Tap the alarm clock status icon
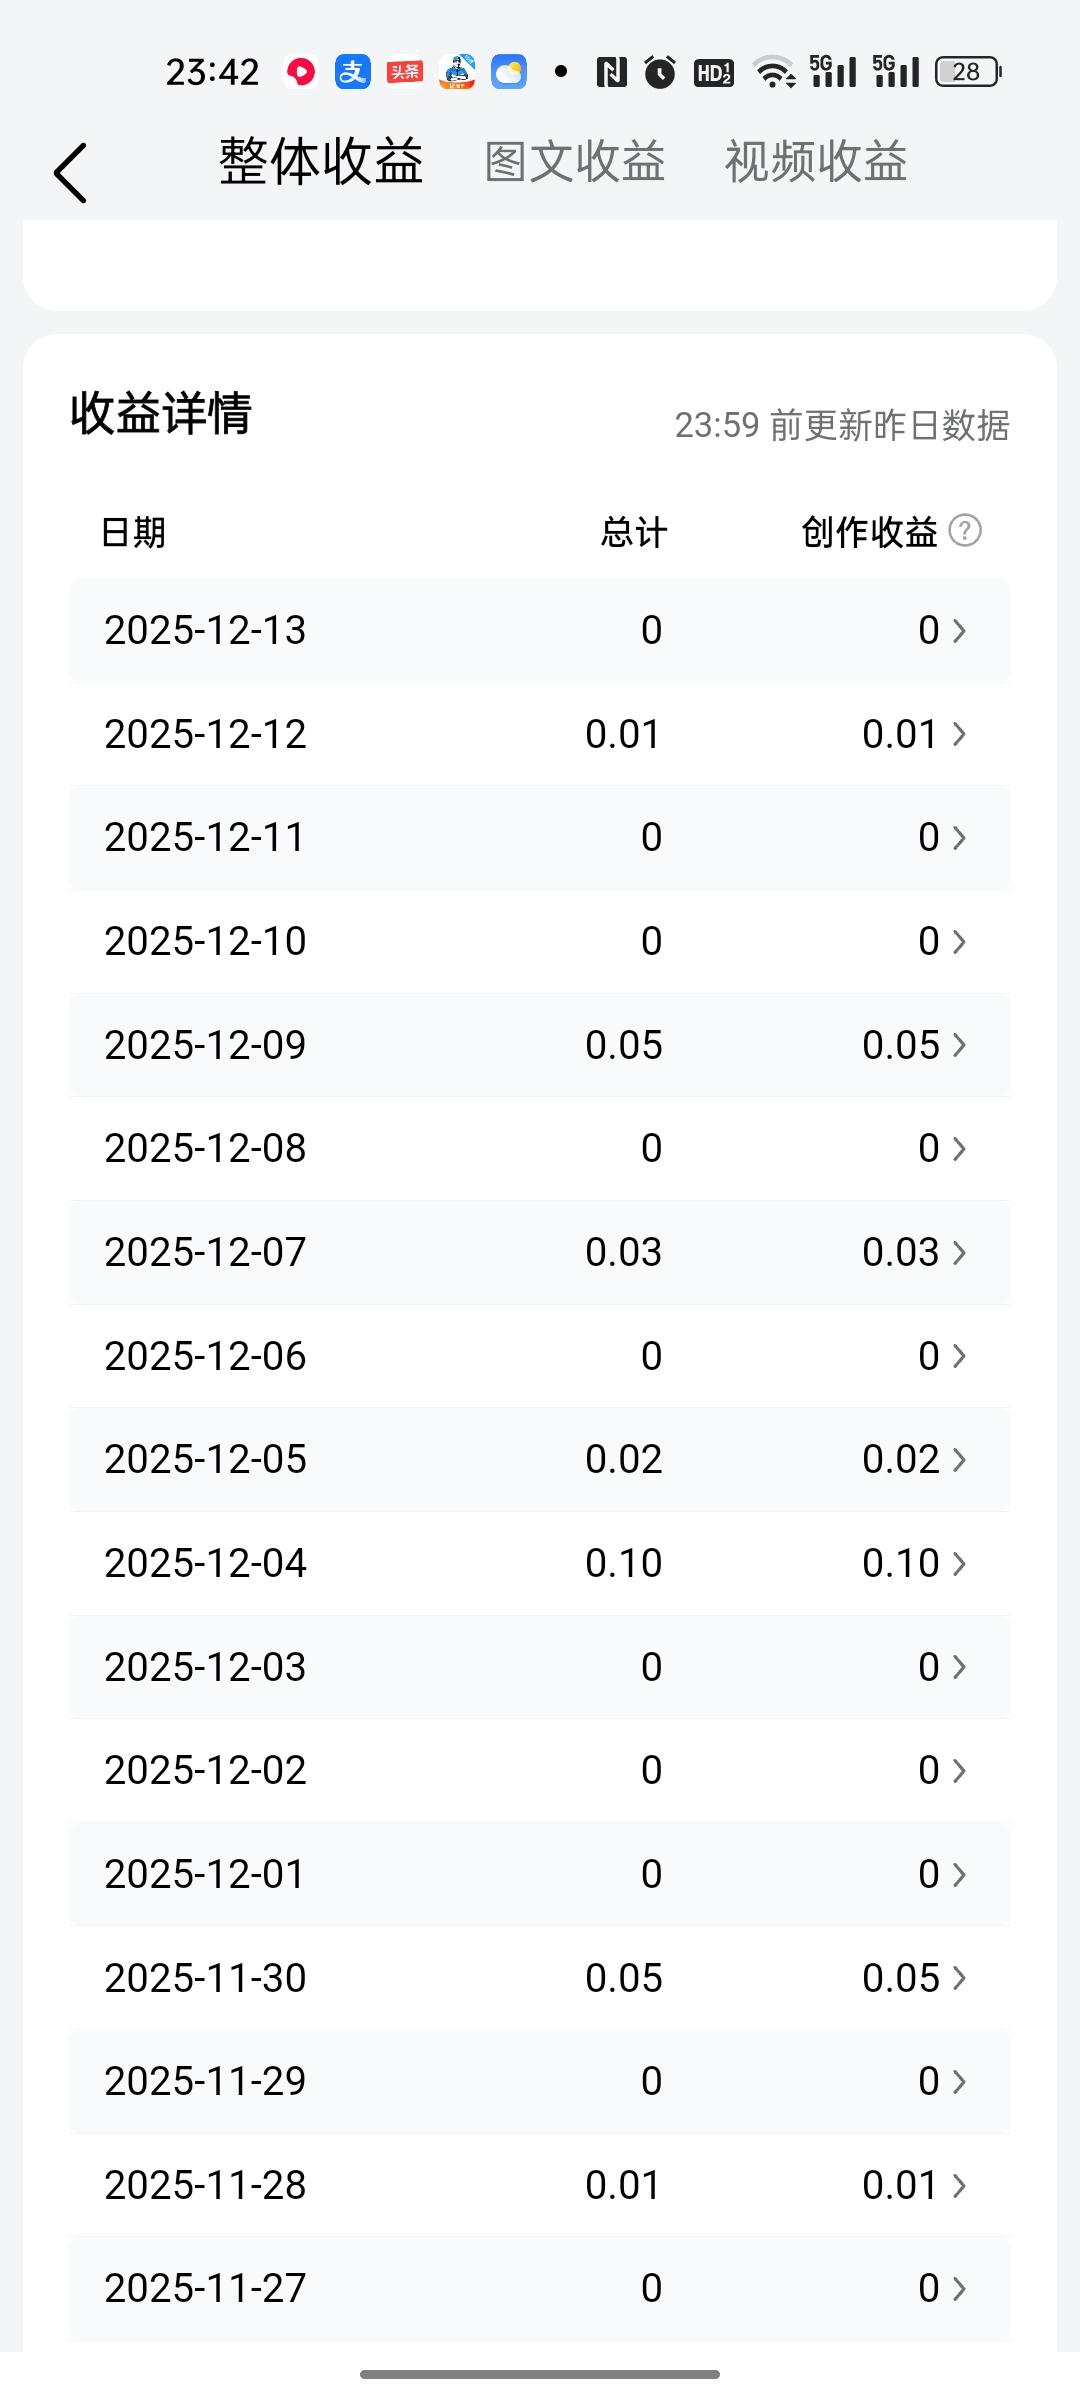 pos(660,72)
